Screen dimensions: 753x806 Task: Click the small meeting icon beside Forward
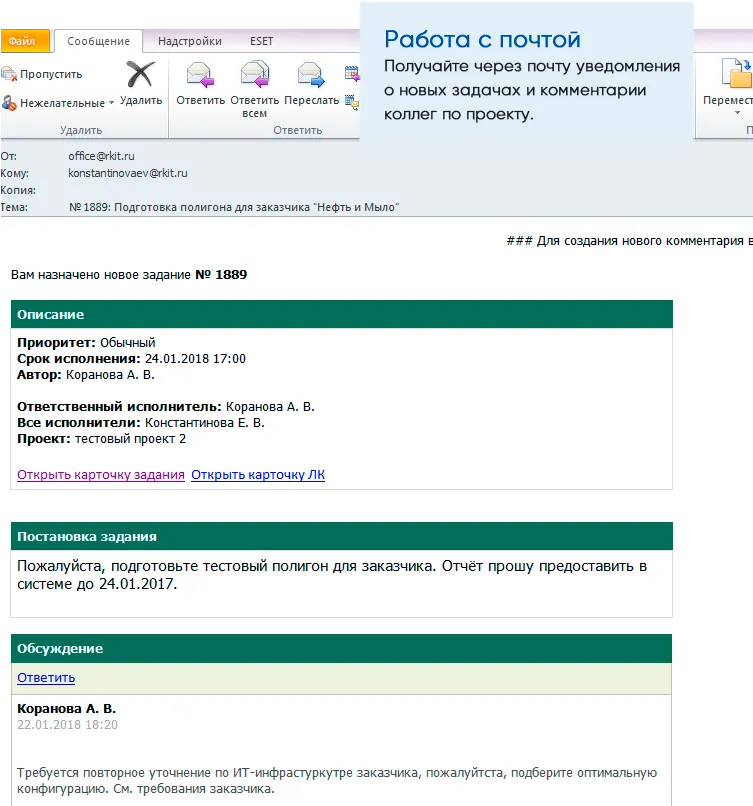351,73
